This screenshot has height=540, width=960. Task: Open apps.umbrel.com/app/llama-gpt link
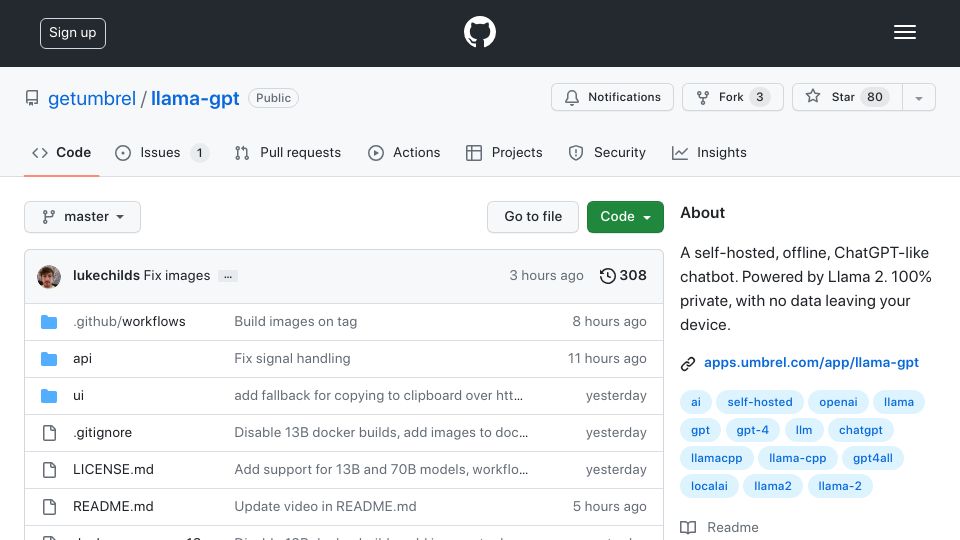pyautogui.click(x=811, y=362)
